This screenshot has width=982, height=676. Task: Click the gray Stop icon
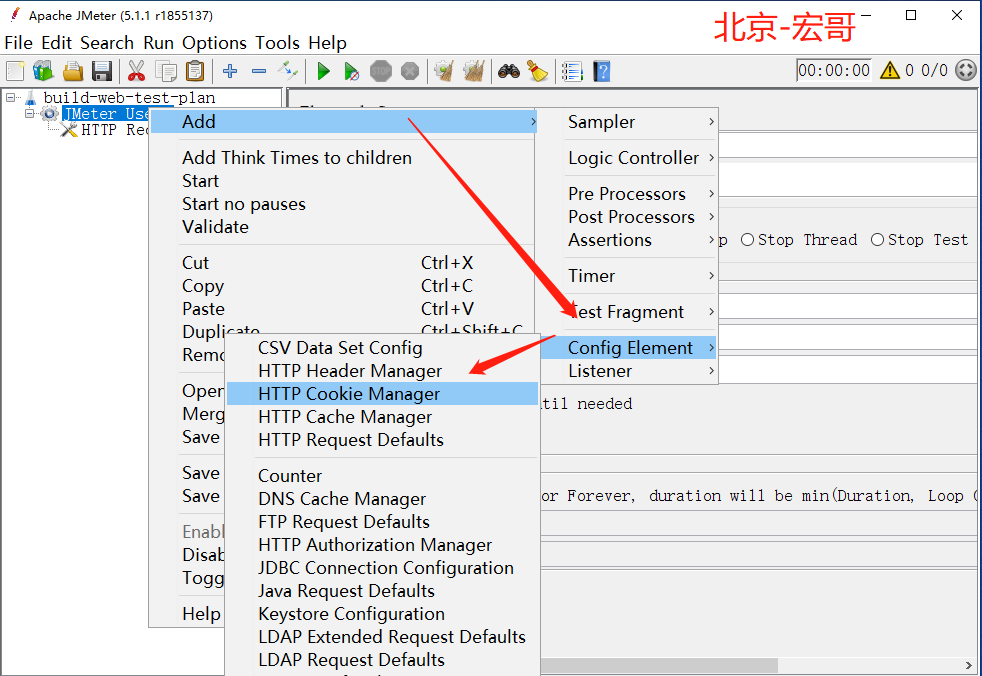pos(381,71)
